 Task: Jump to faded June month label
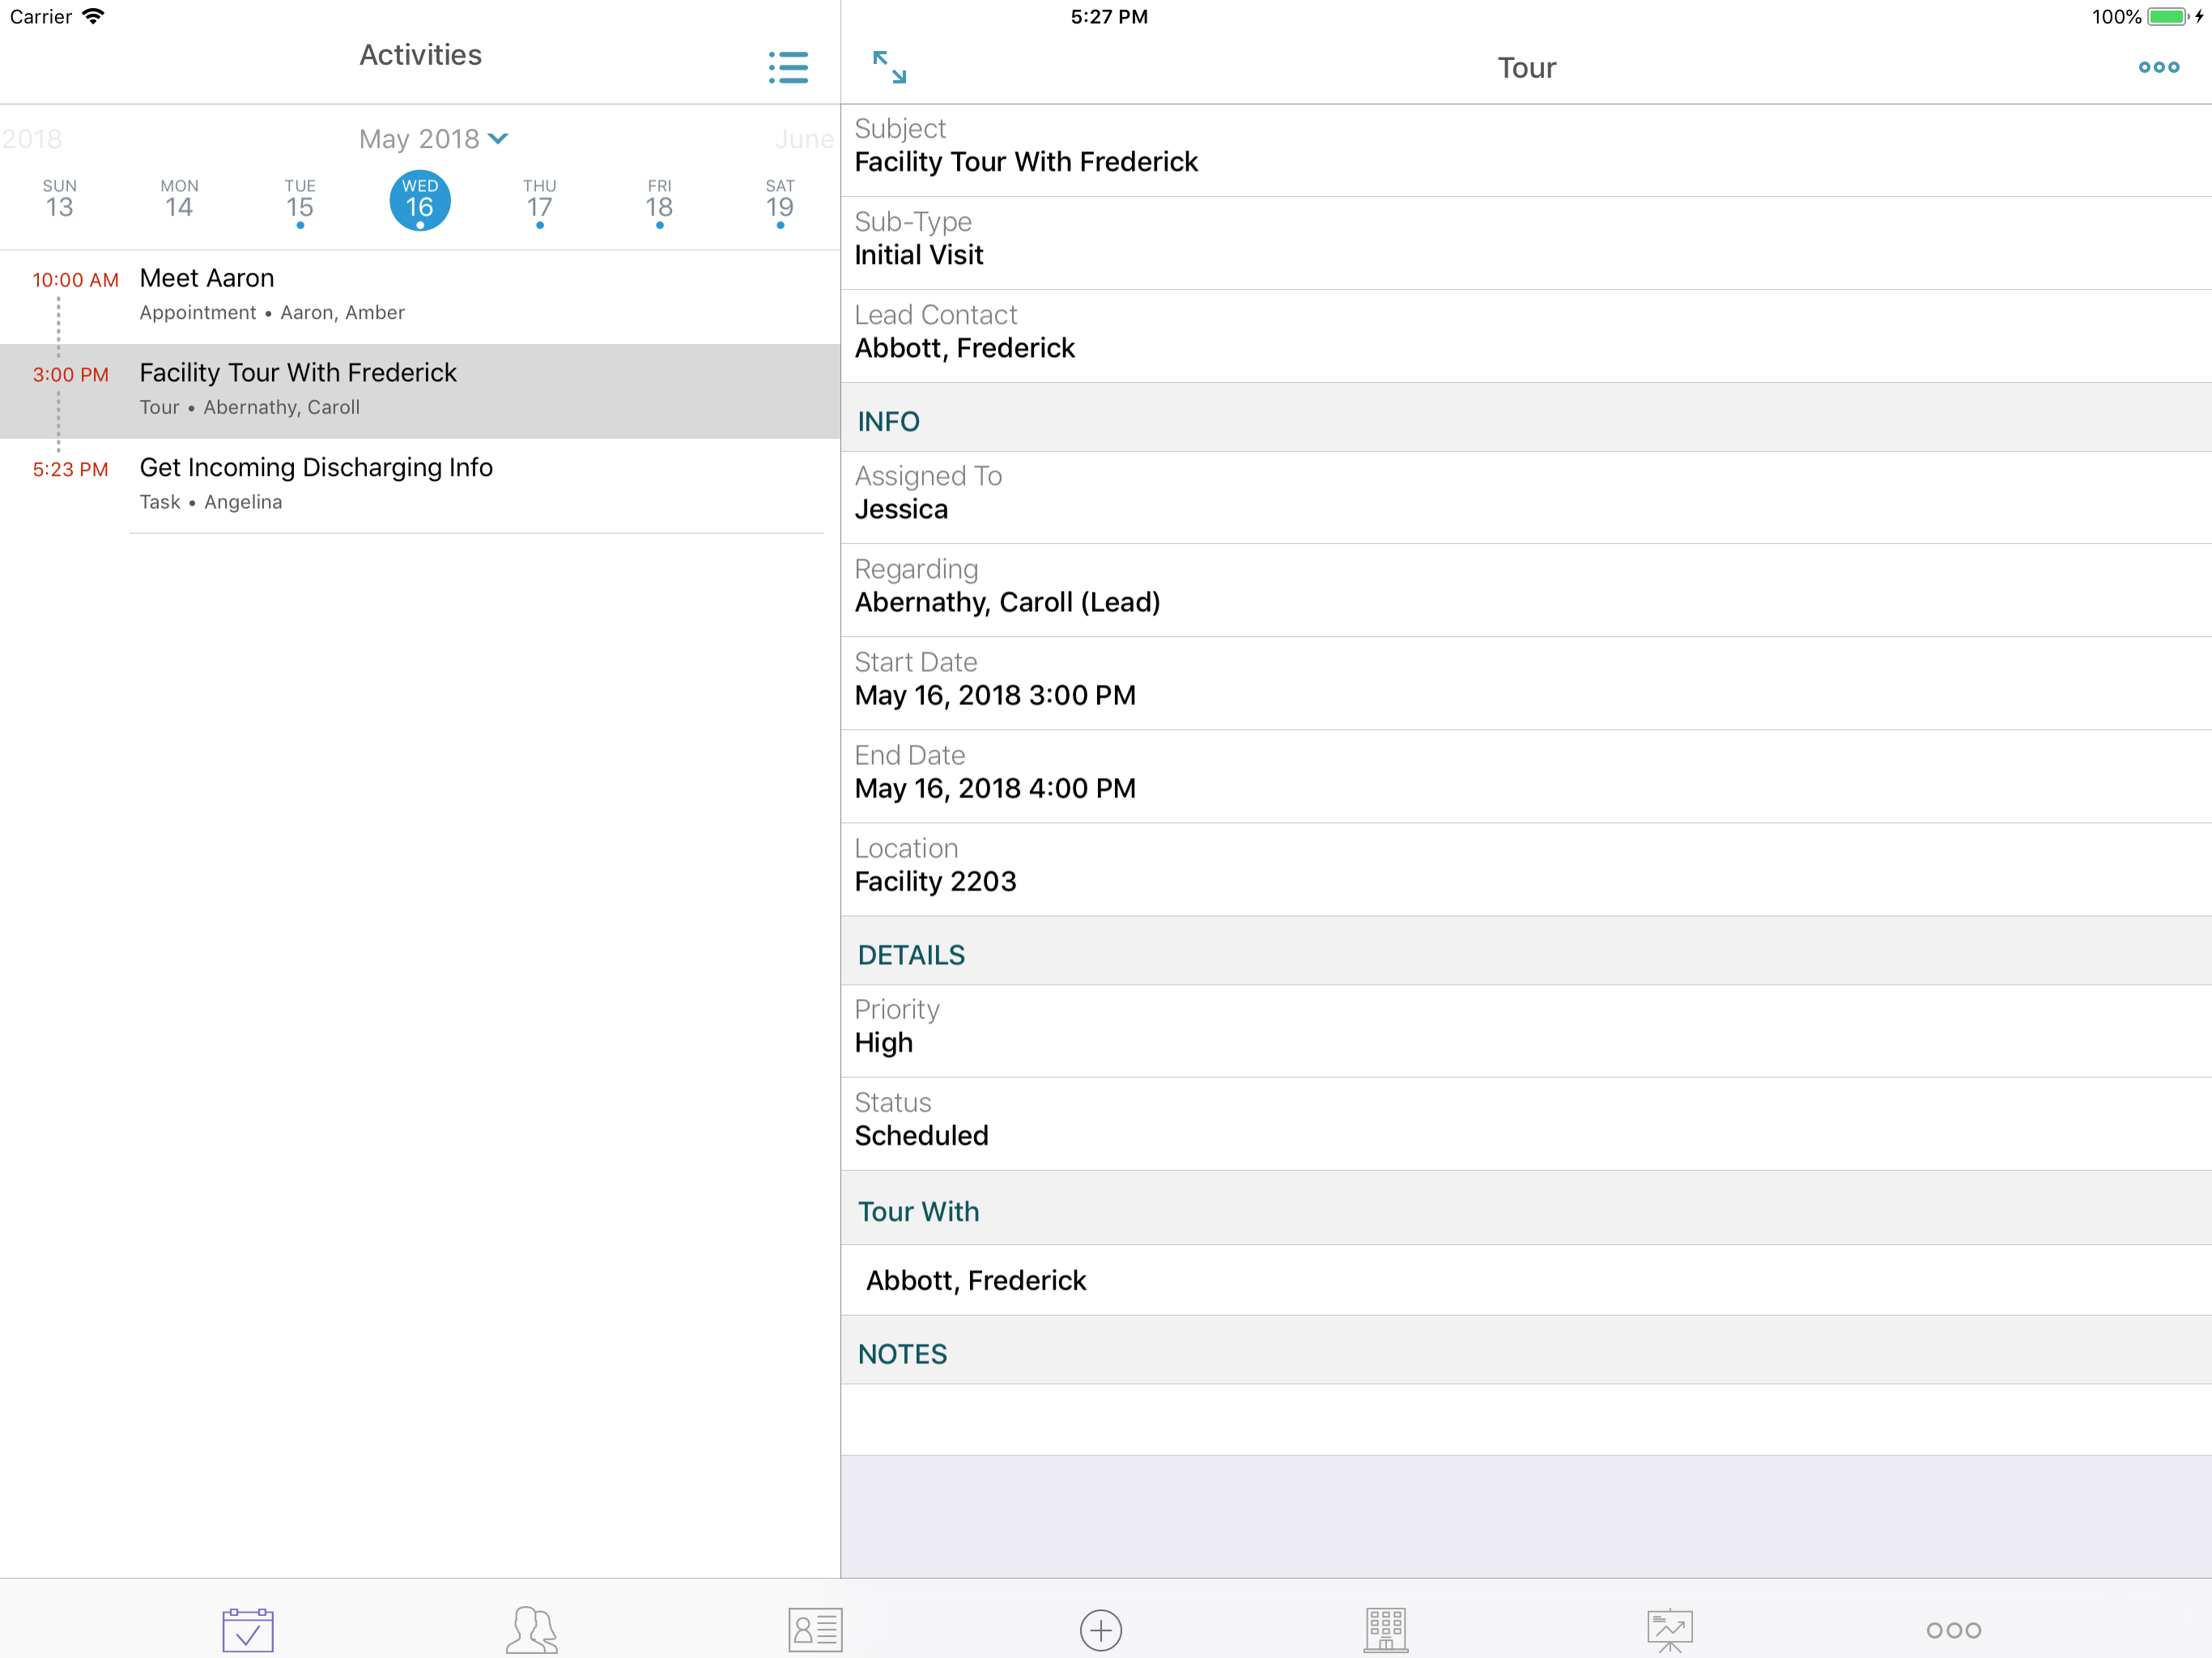803,139
